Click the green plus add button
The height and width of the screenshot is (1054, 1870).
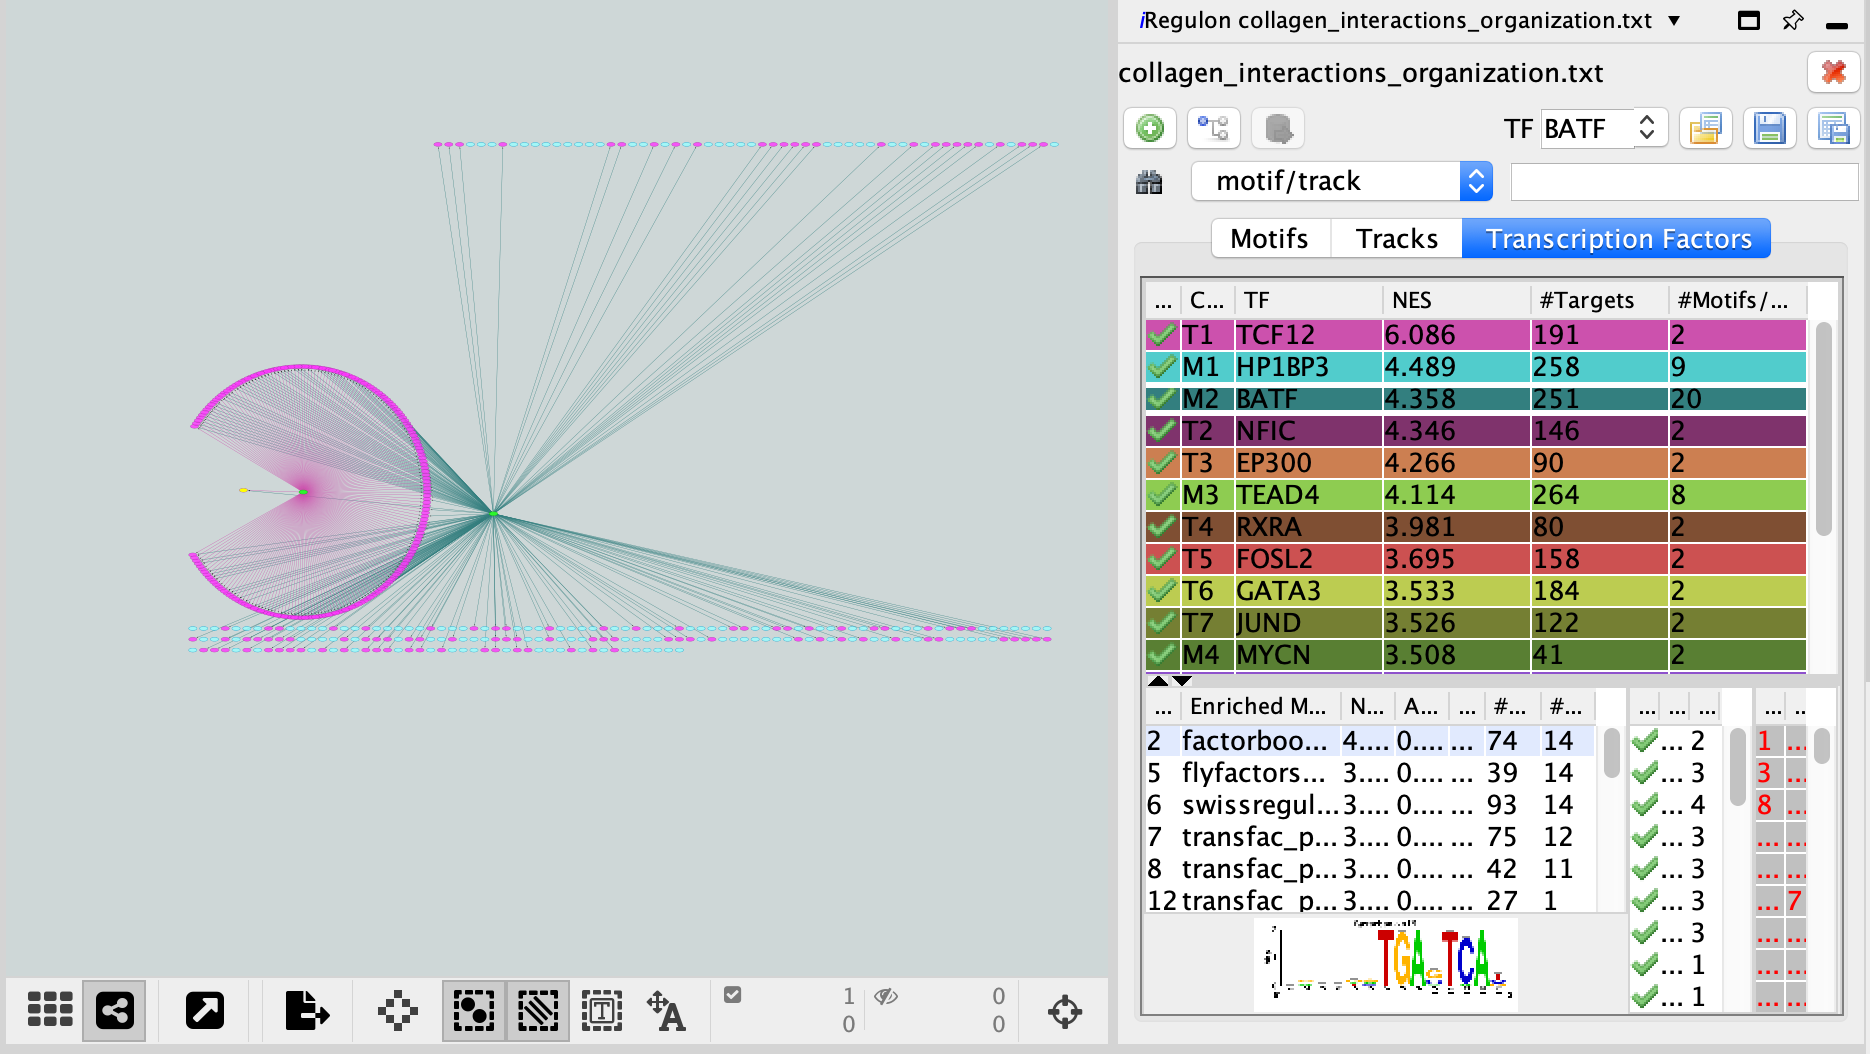[x=1150, y=128]
